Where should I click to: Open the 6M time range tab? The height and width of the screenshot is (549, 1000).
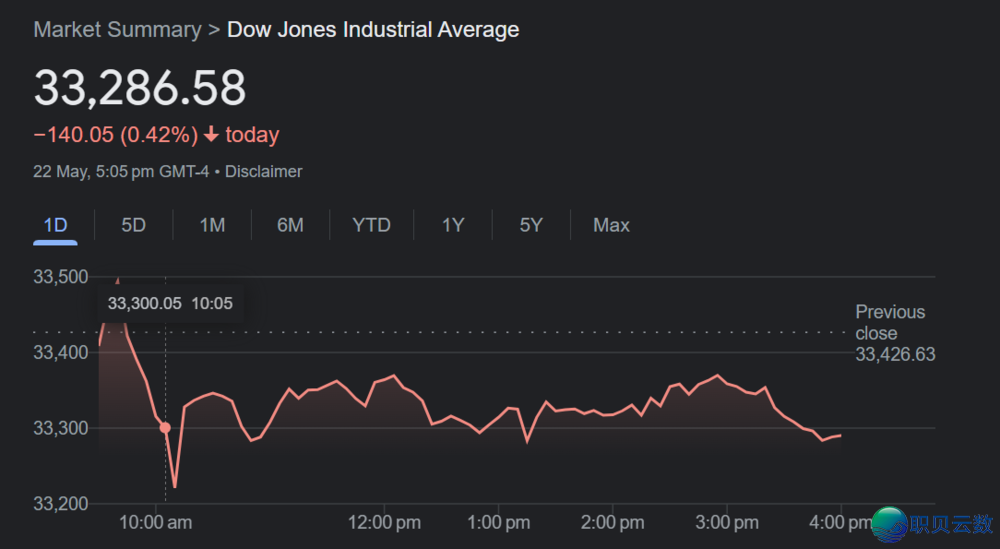click(290, 225)
